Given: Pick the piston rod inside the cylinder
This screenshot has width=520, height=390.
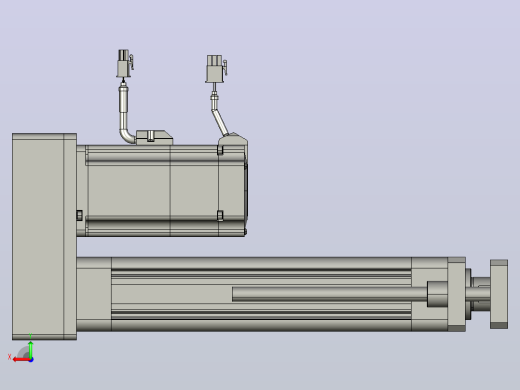Looking at the screenshot, I should pyautogui.click(x=329, y=294).
